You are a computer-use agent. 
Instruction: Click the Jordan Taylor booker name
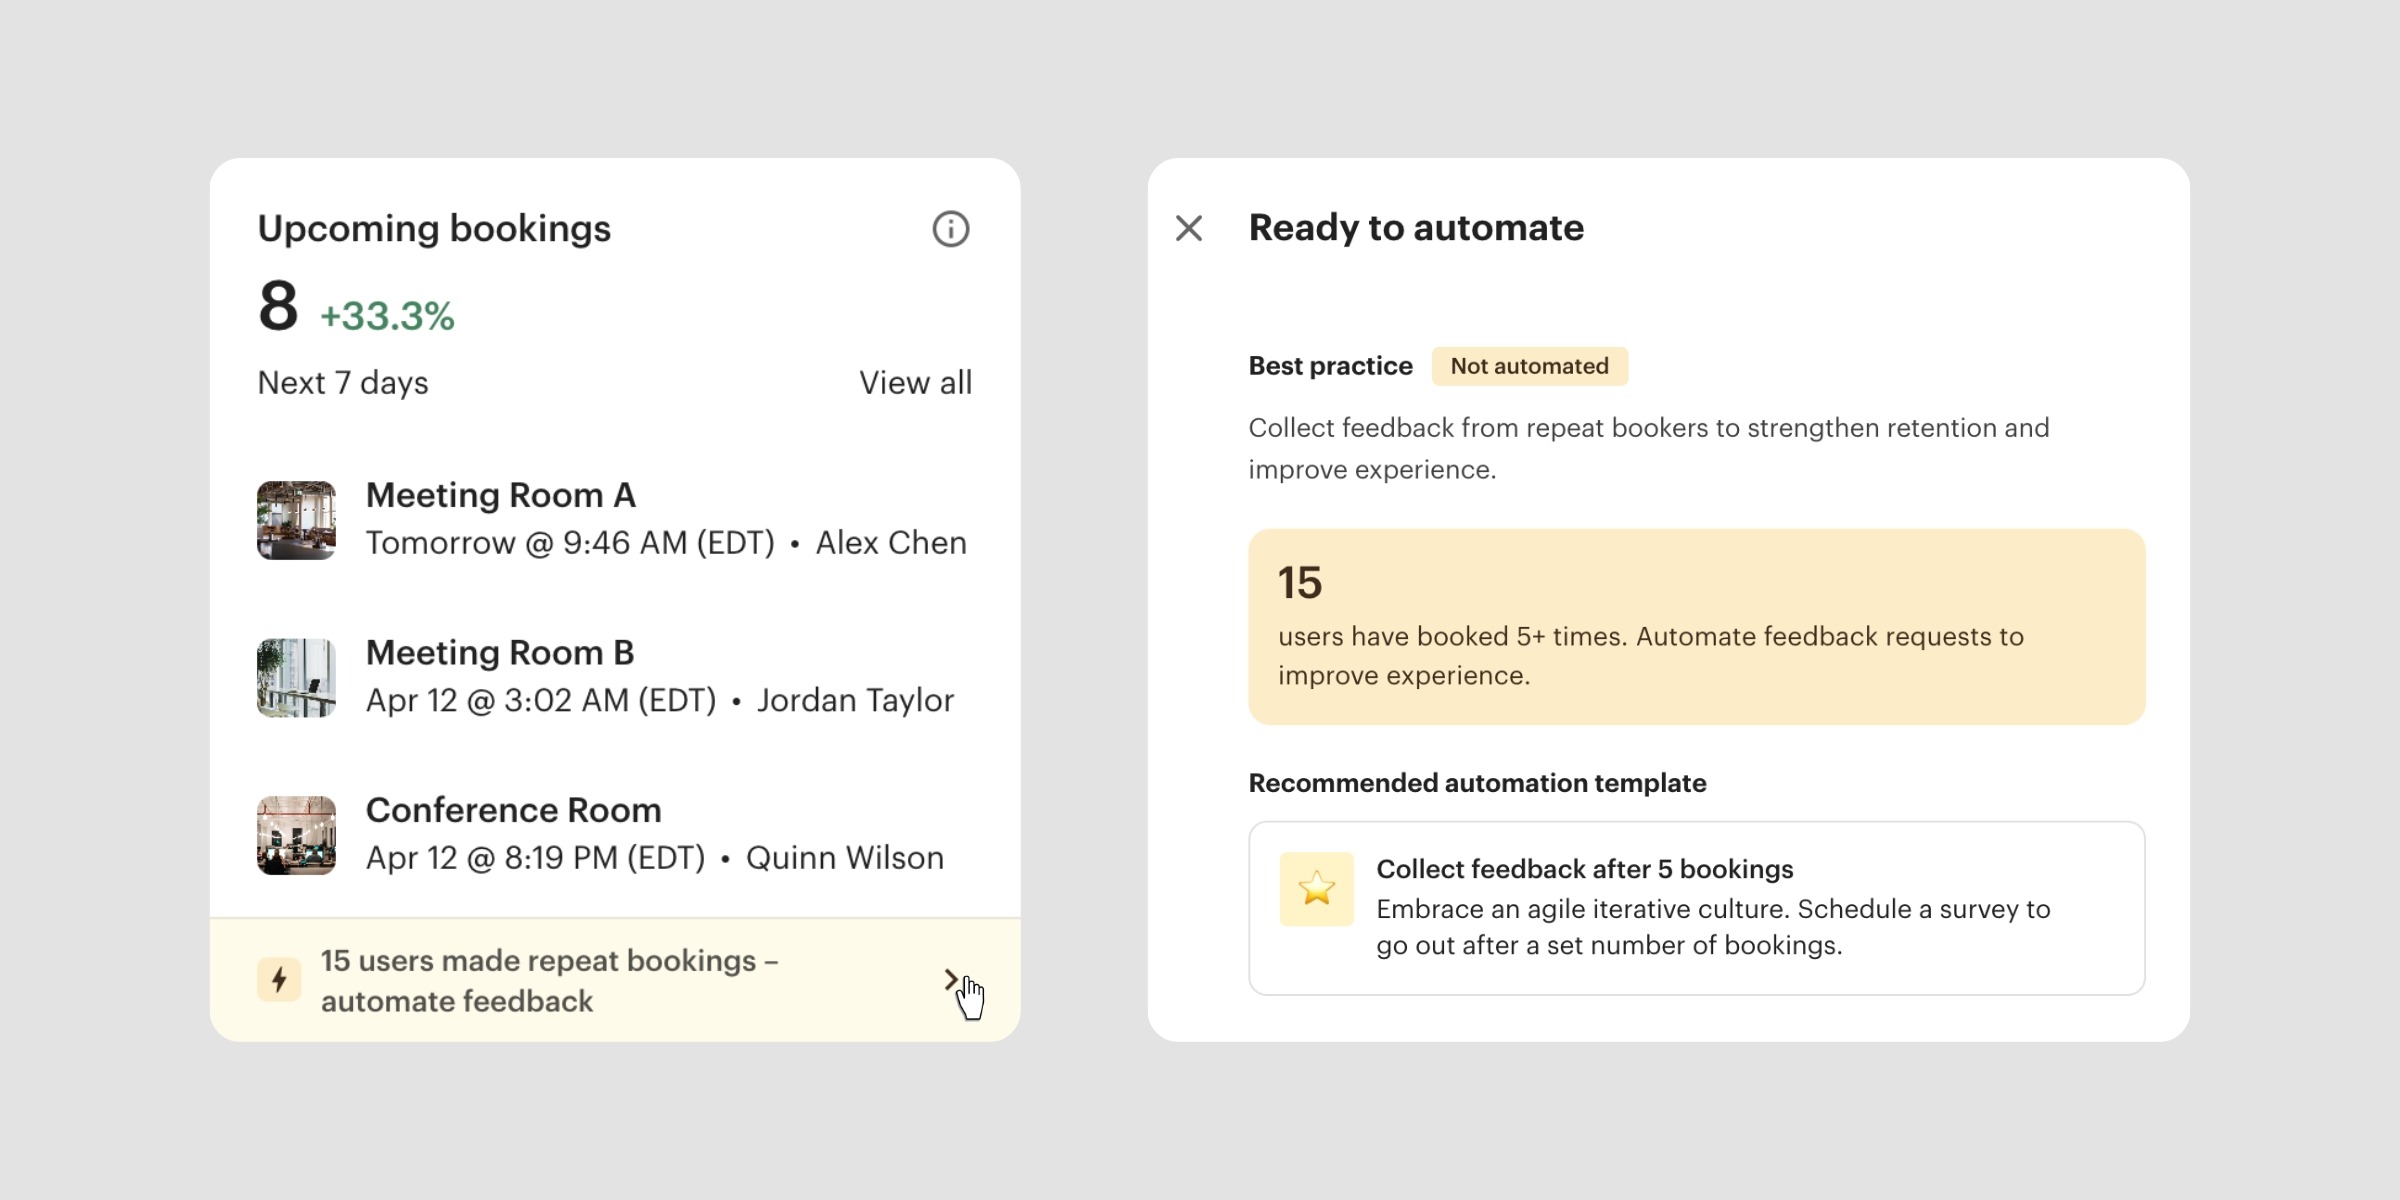(855, 700)
